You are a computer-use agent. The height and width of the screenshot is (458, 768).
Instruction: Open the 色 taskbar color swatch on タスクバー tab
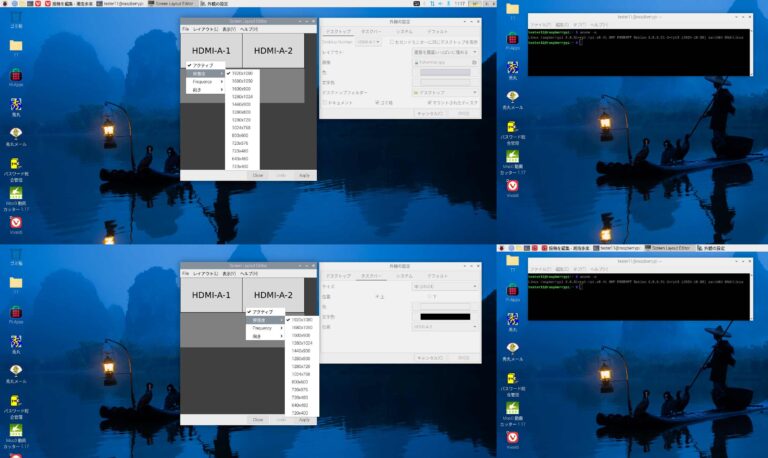(445, 307)
